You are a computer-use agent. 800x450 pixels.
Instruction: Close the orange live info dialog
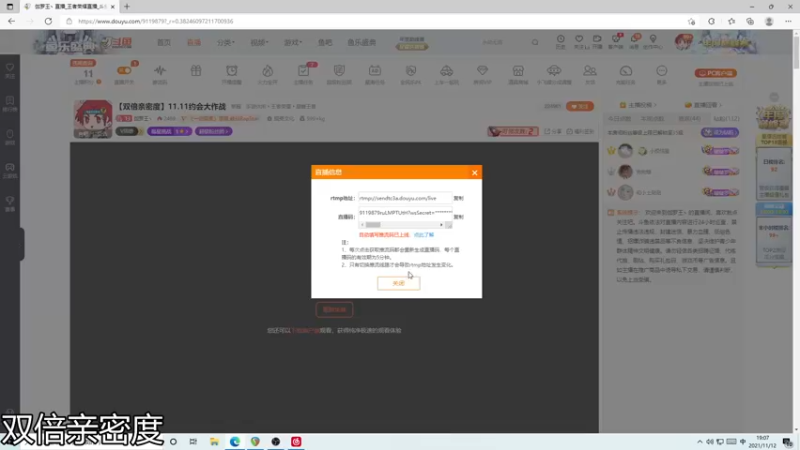click(x=474, y=172)
